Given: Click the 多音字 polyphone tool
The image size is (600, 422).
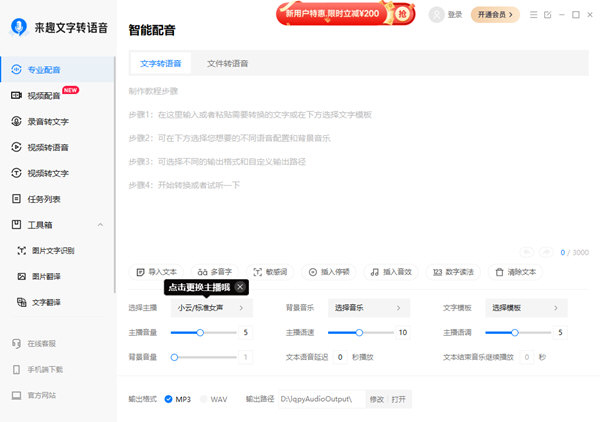Looking at the screenshot, I should (215, 271).
